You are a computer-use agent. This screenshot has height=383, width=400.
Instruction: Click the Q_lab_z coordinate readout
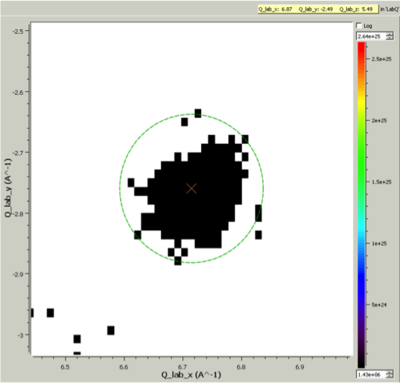click(356, 9)
